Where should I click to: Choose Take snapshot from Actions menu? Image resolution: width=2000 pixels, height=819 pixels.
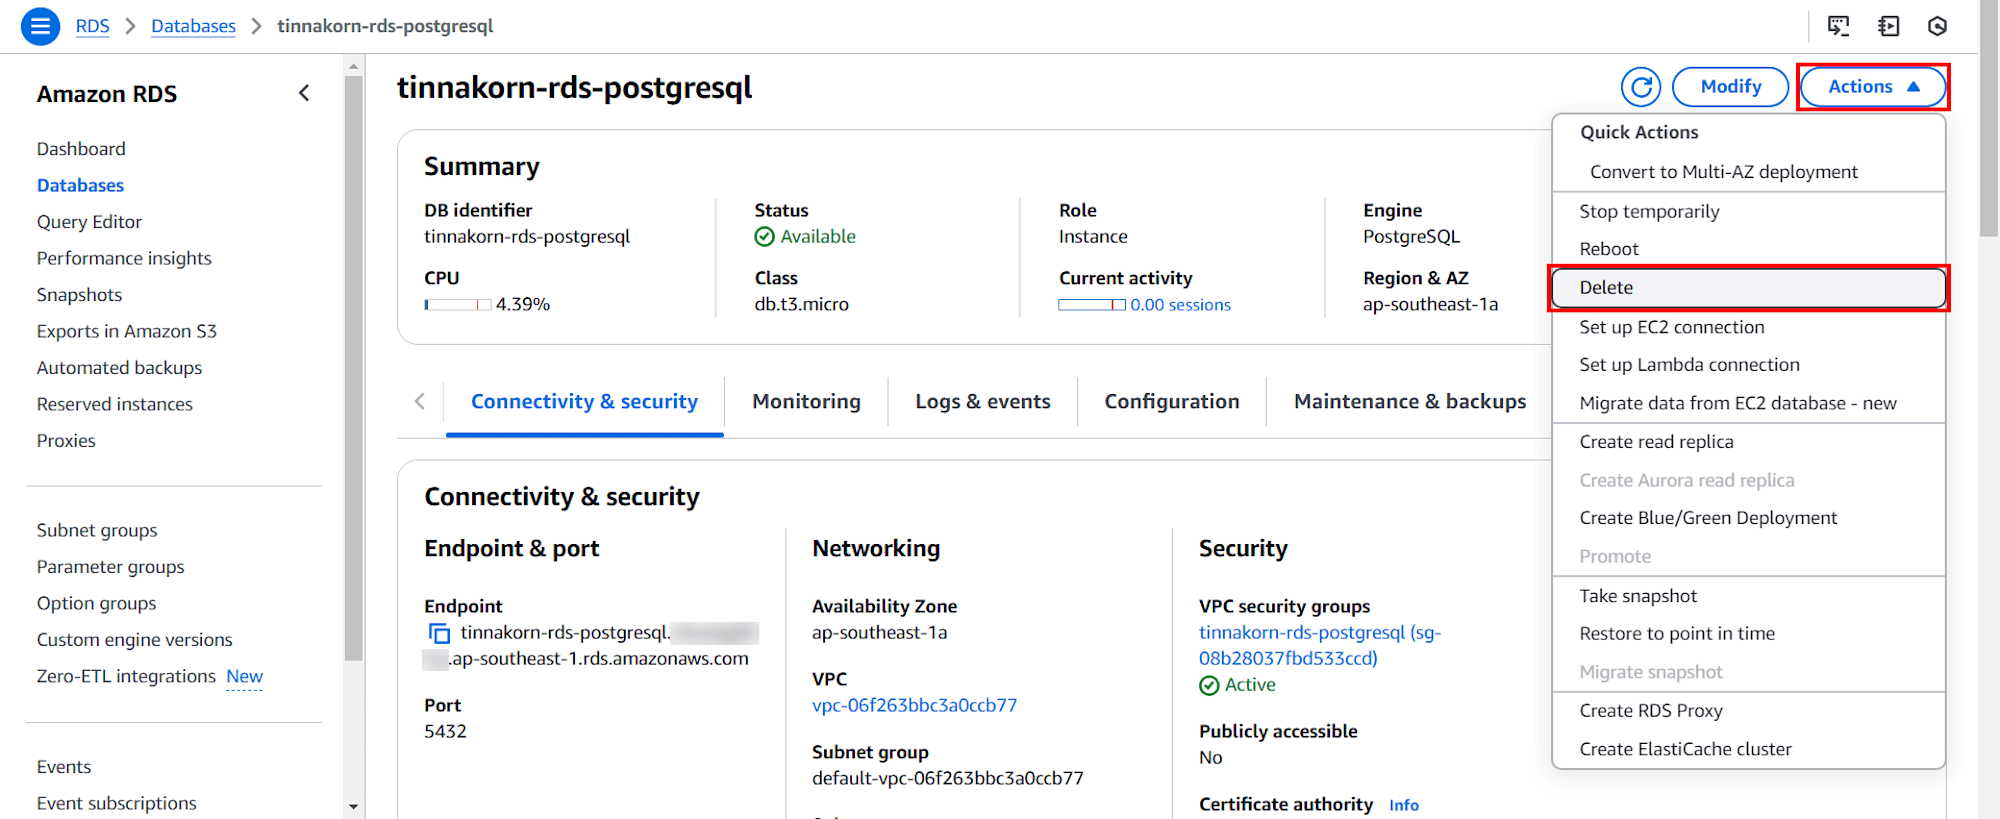point(1748,596)
